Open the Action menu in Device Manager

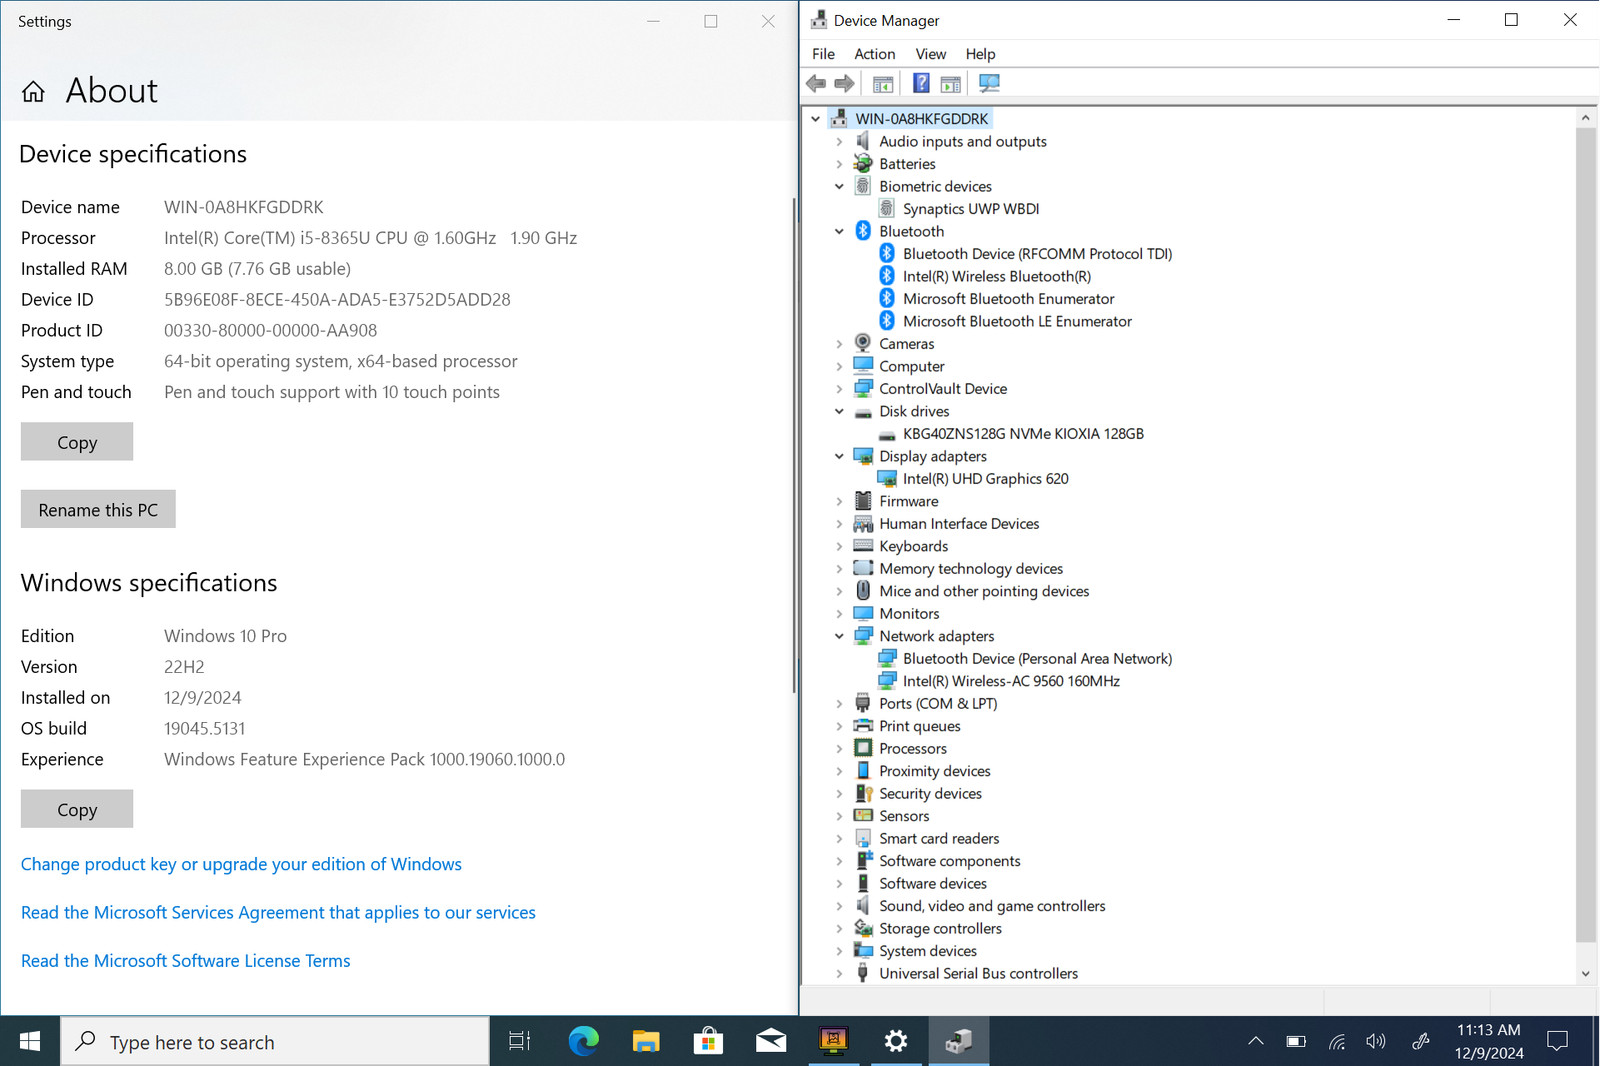point(875,54)
